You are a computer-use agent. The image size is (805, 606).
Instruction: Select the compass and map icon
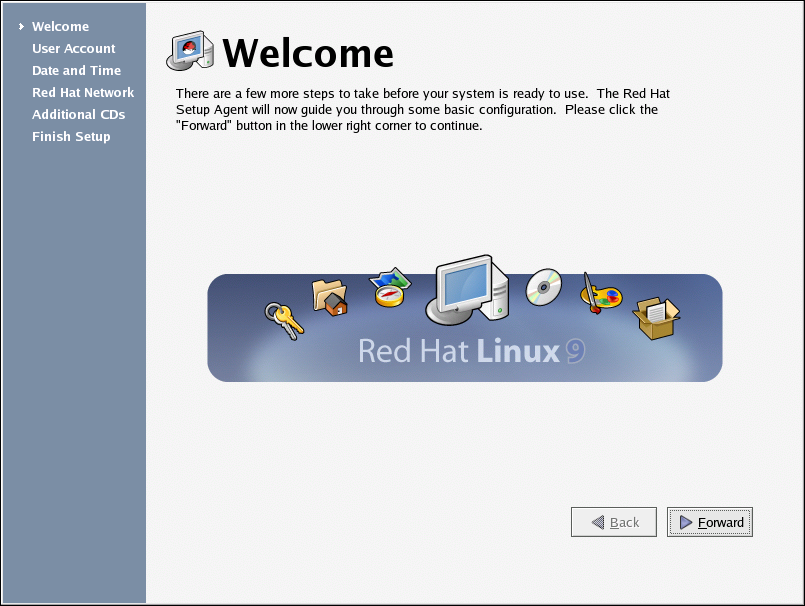[390, 288]
